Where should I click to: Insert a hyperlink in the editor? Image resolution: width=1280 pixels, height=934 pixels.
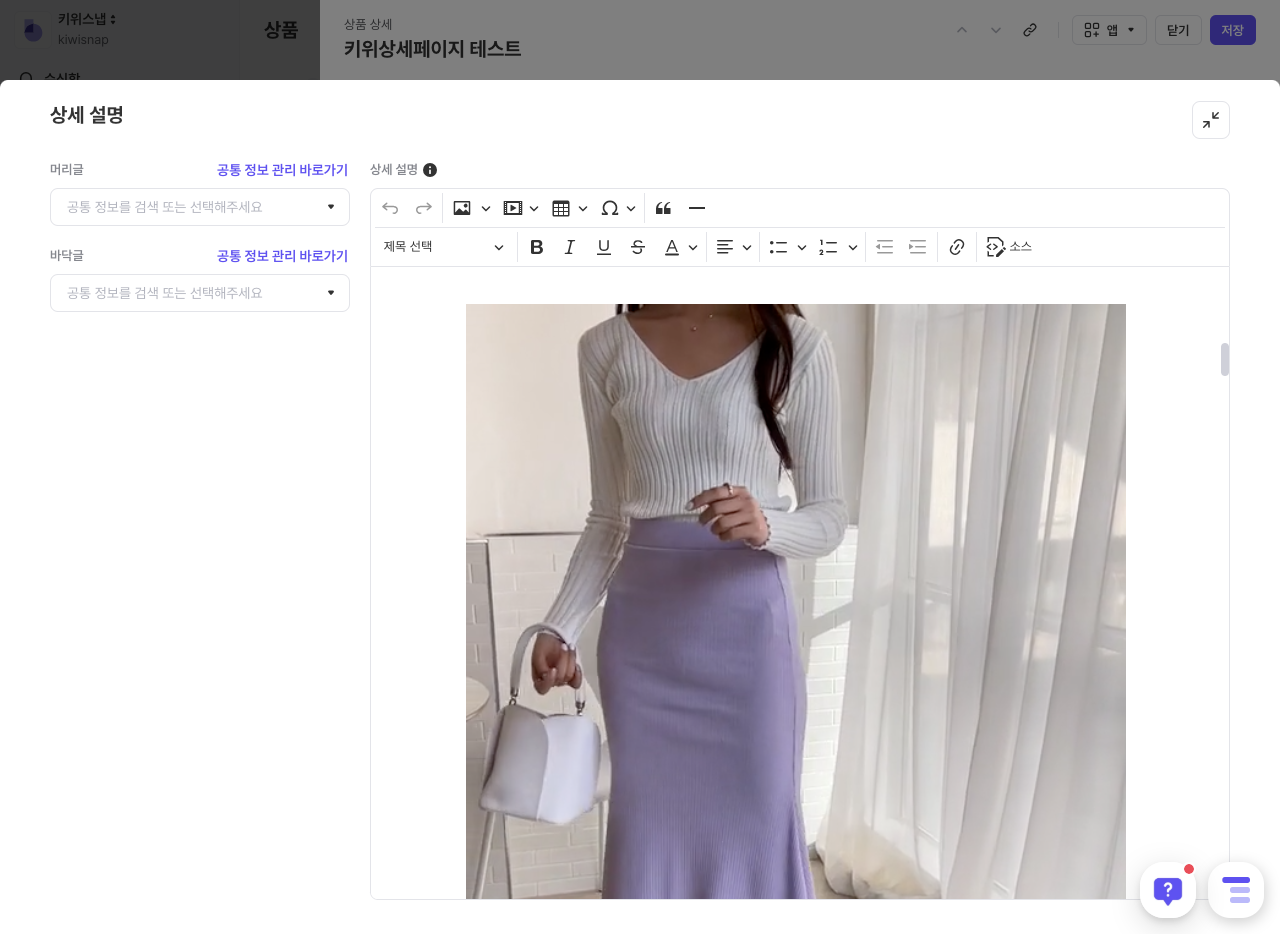pos(957,247)
